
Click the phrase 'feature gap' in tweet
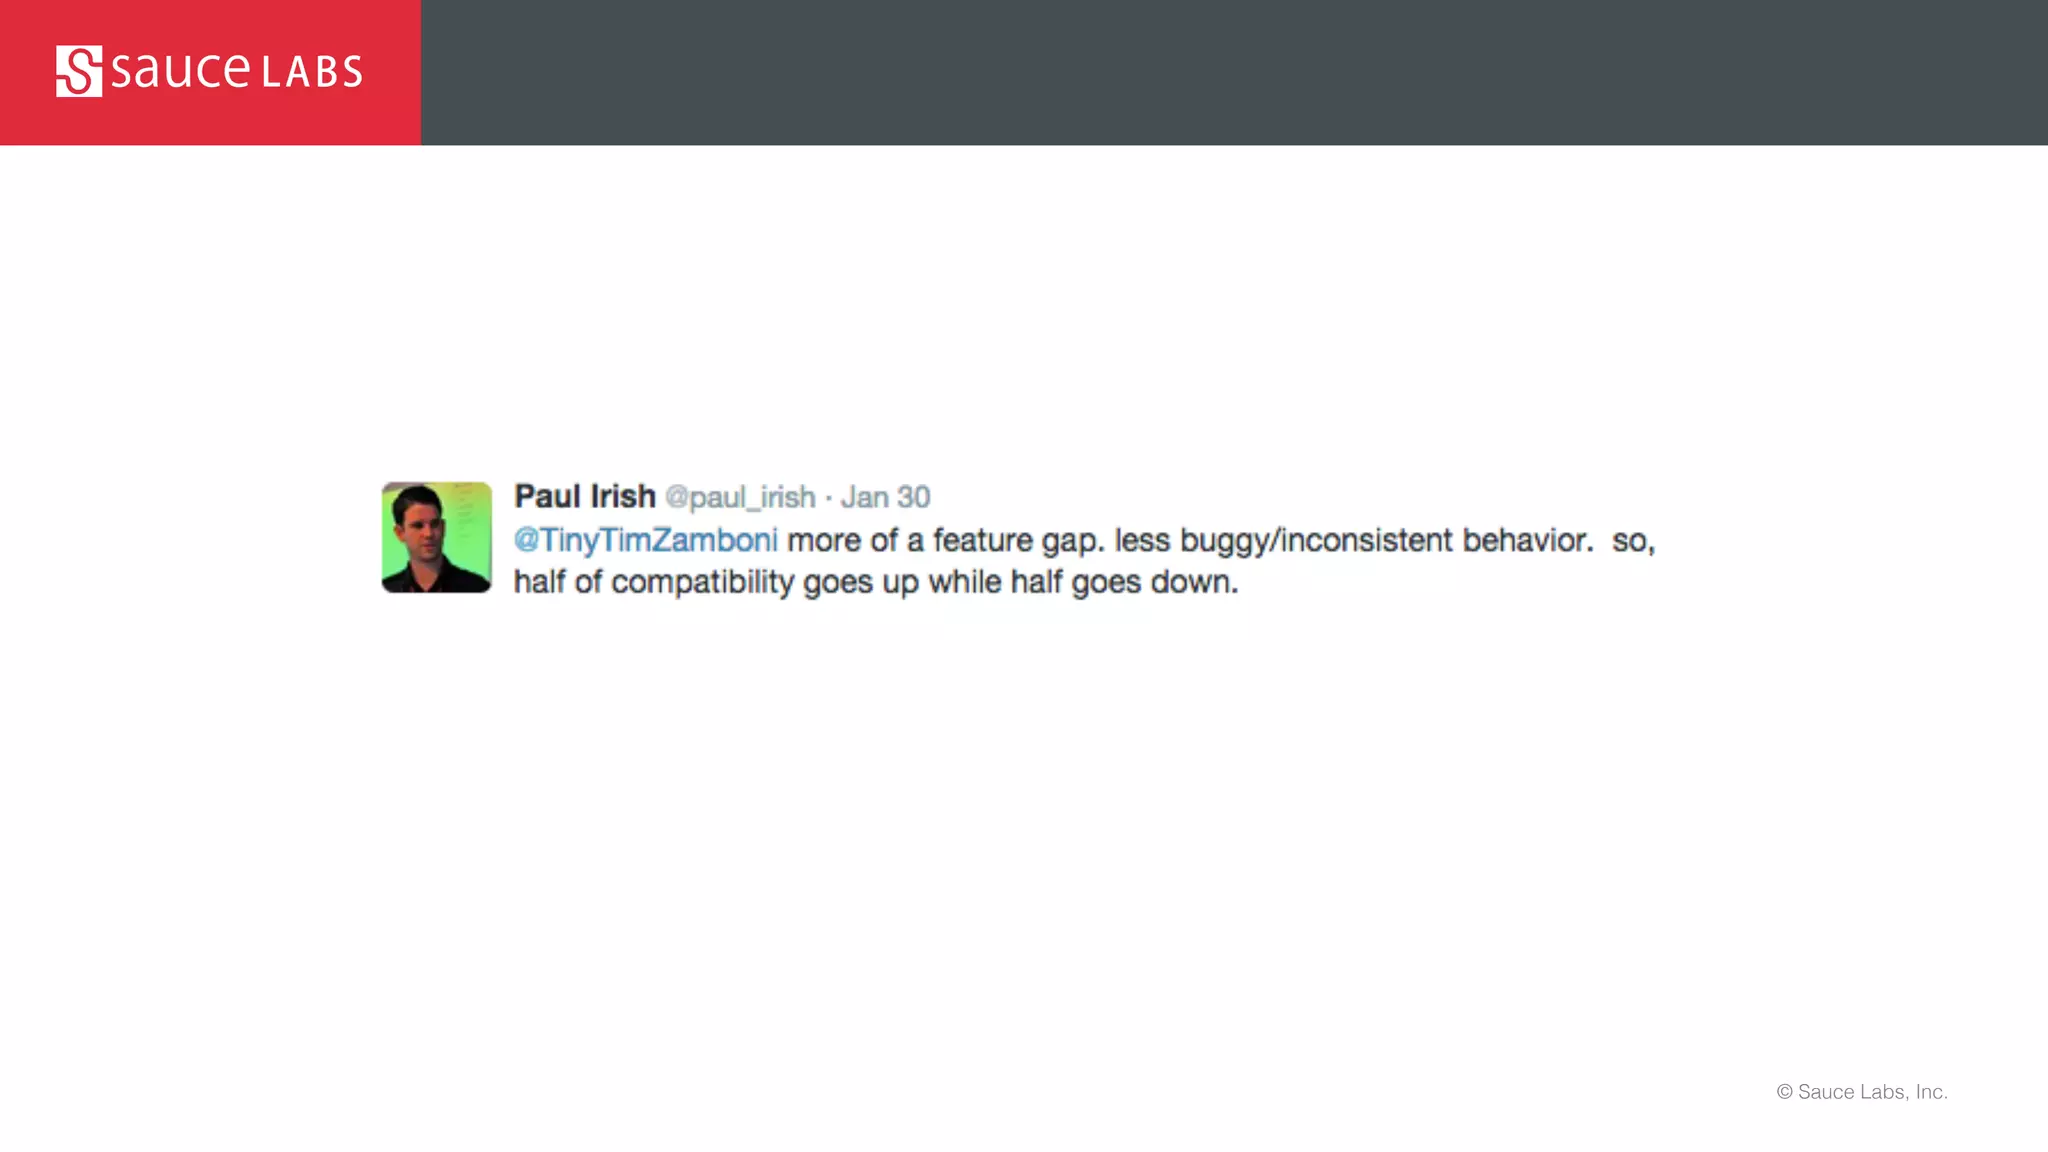point(1019,541)
